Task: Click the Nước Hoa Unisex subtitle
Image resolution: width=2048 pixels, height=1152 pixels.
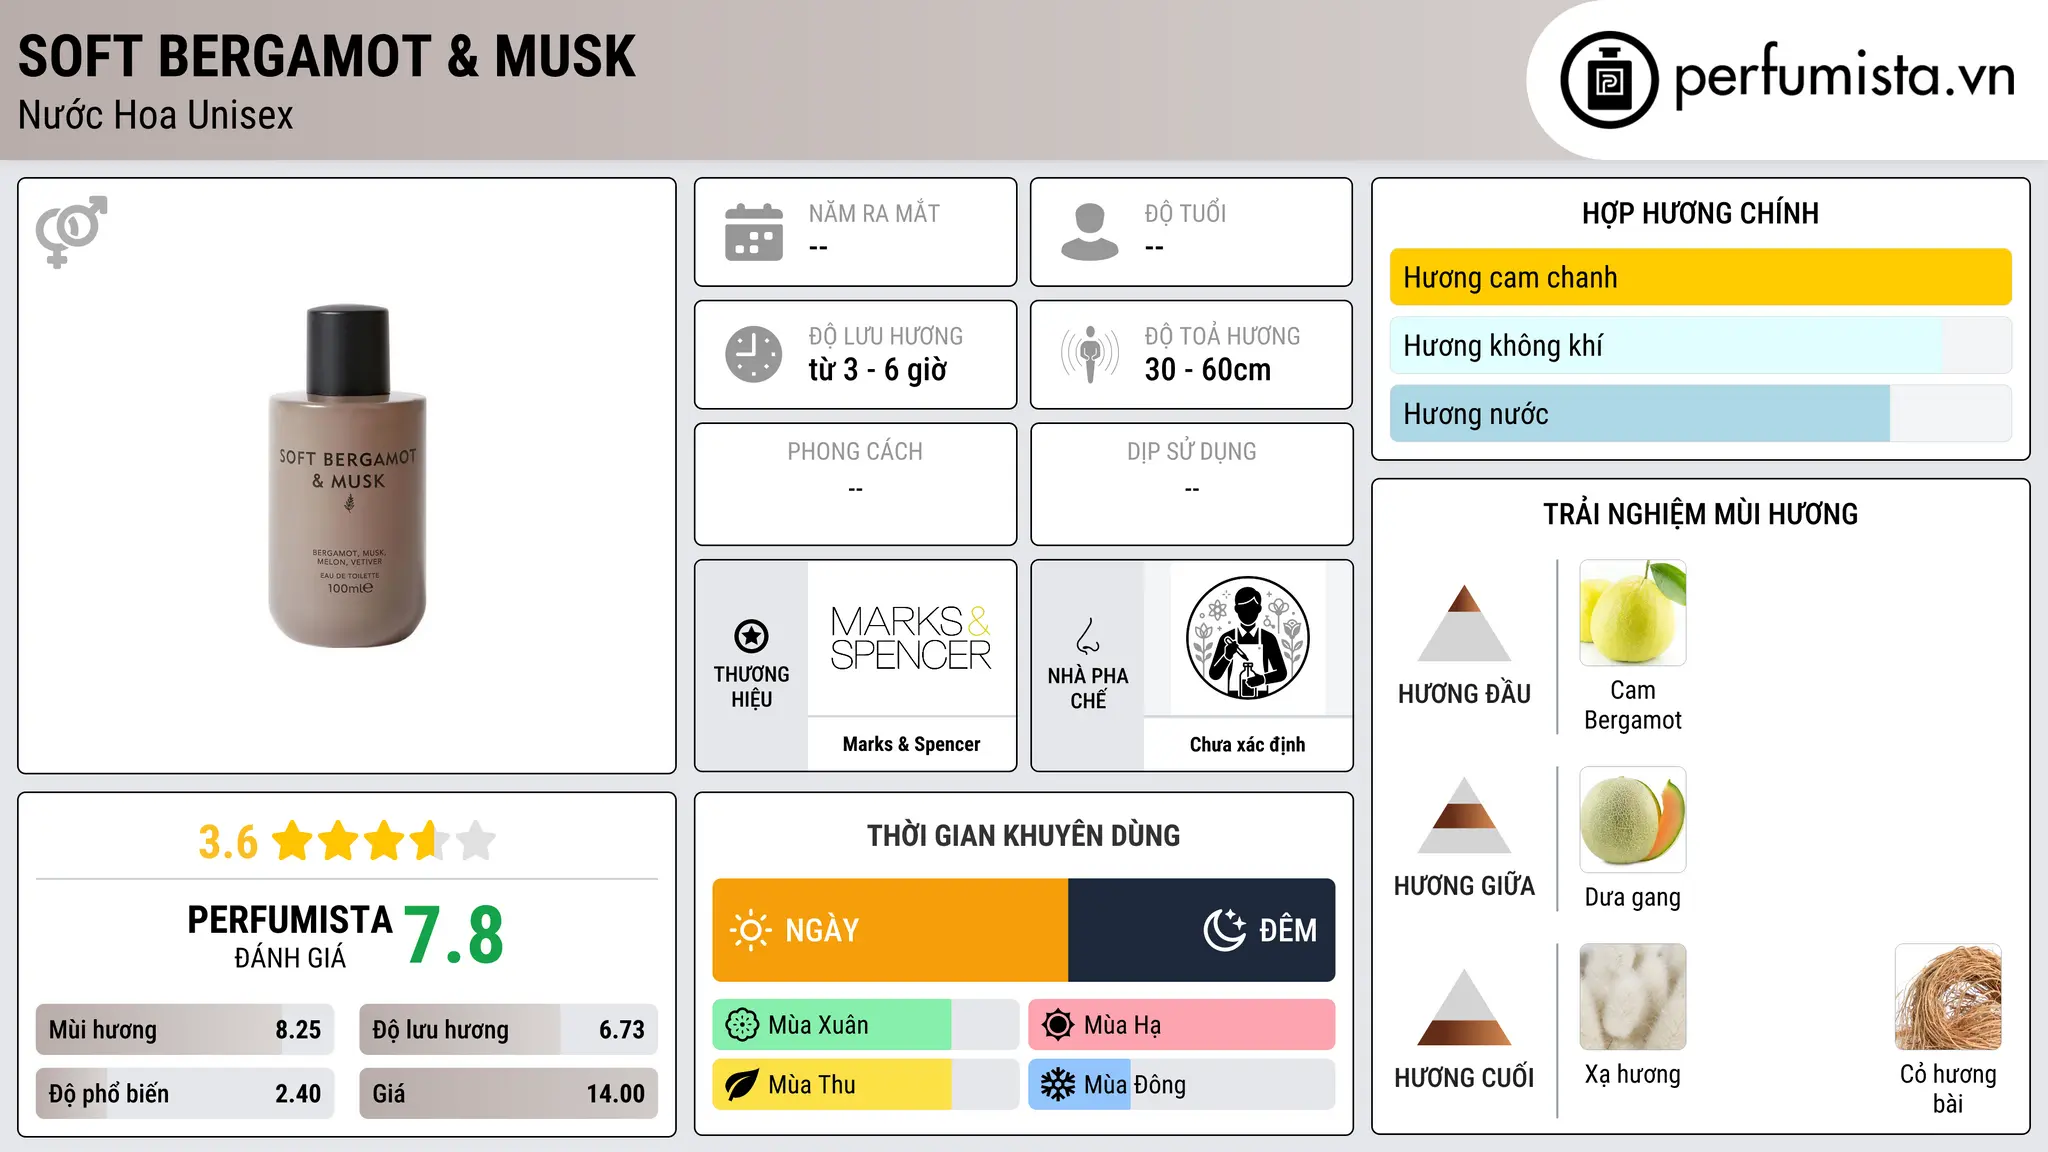Action: pos(156,116)
